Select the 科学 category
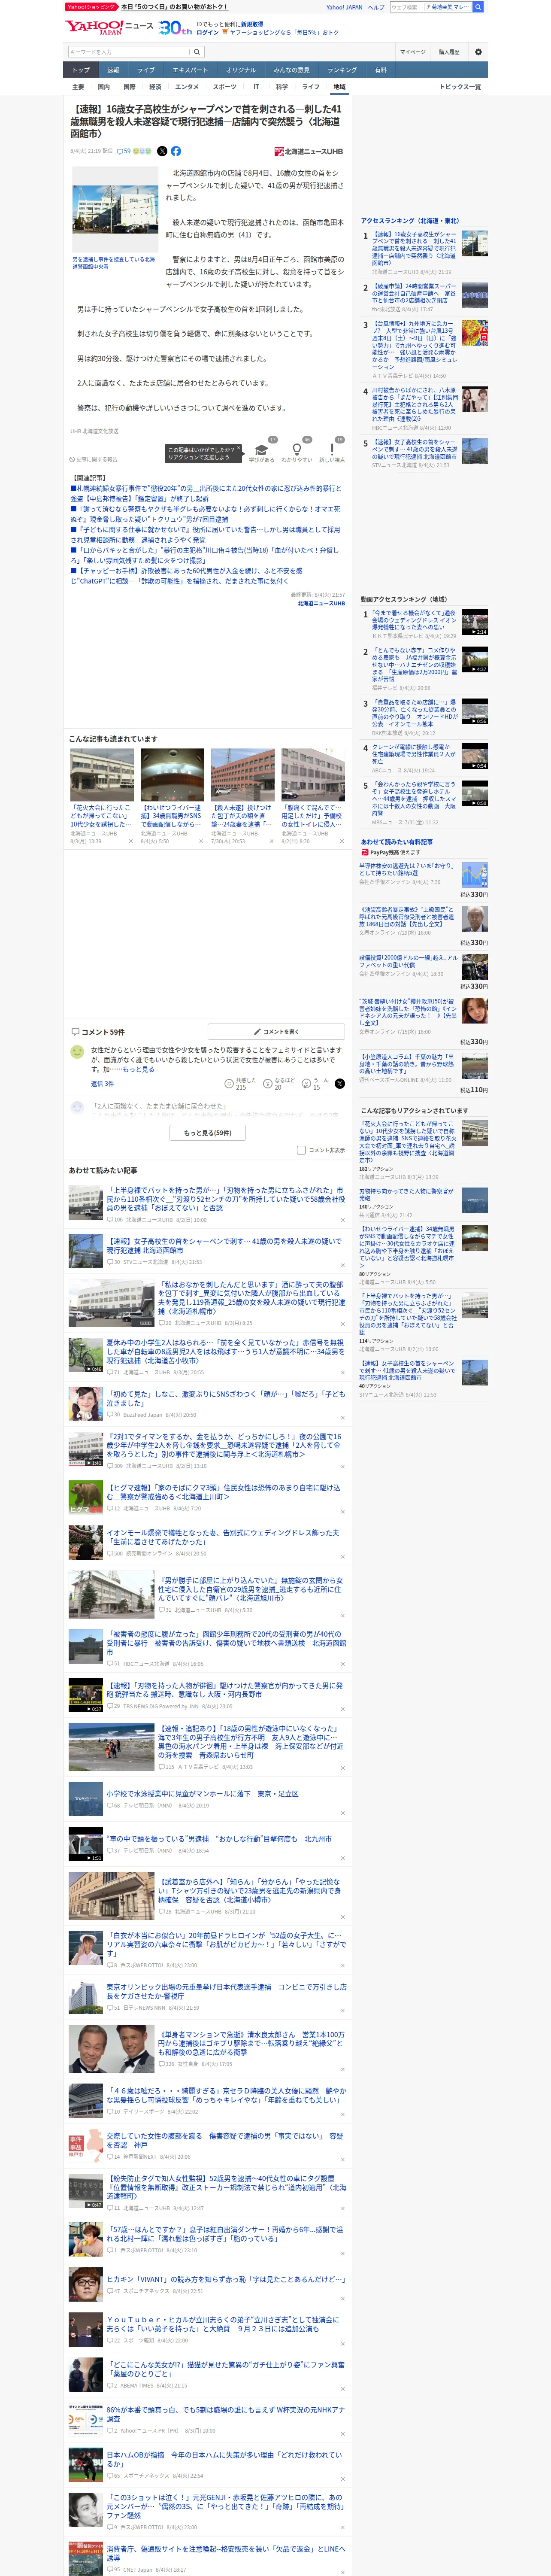This screenshot has width=551, height=2576. point(282,87)
